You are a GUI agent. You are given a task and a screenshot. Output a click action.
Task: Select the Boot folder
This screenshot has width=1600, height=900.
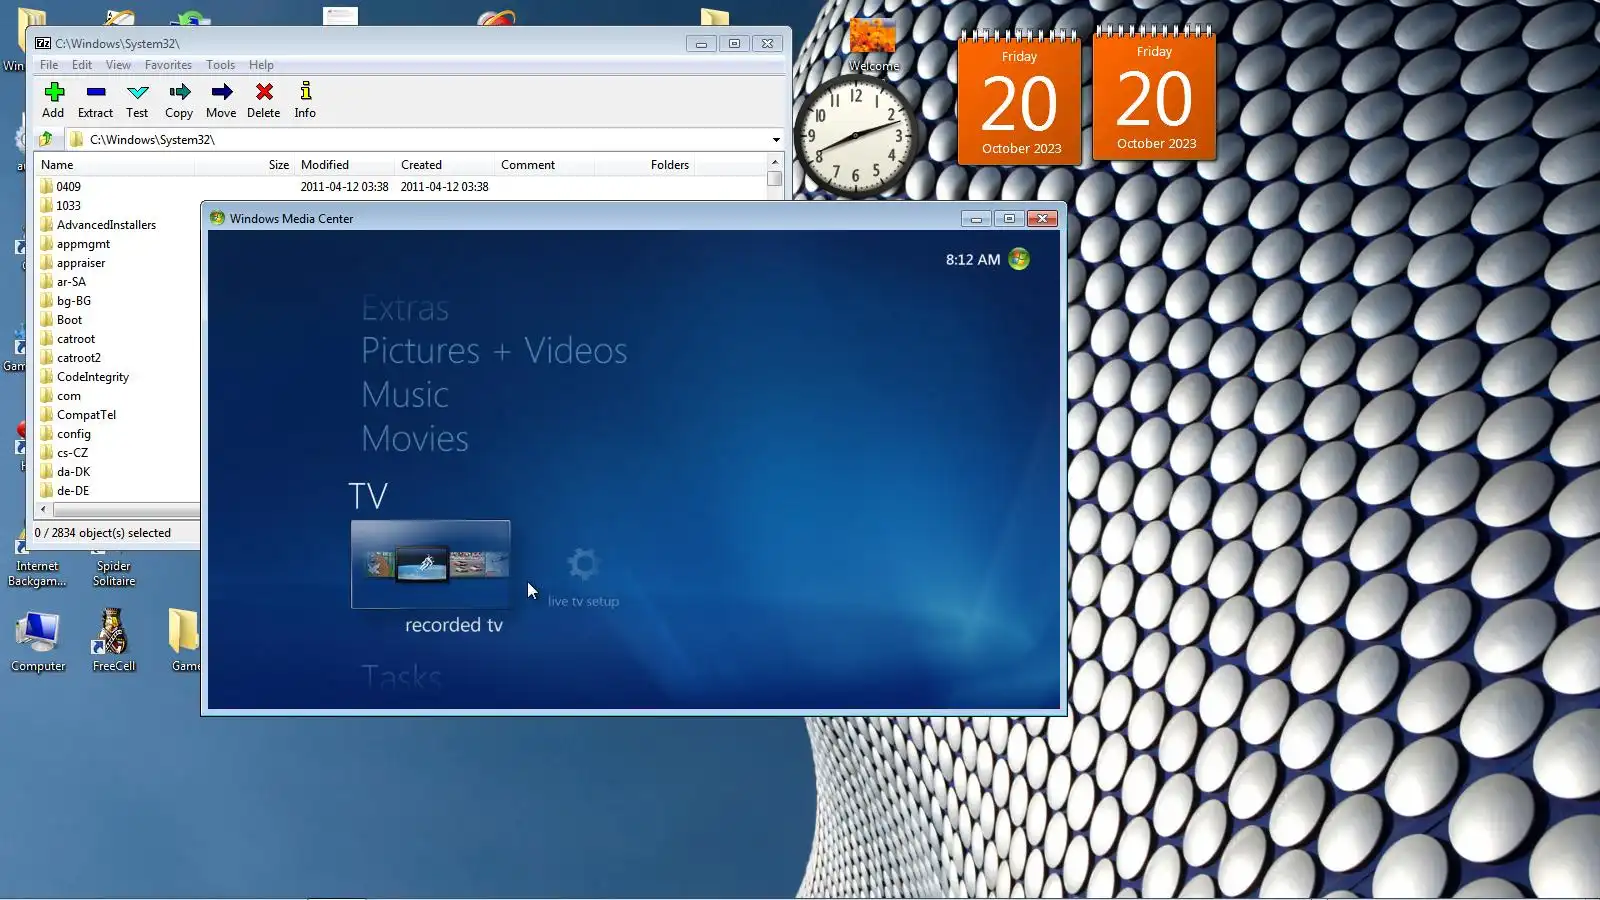point(69,320)
